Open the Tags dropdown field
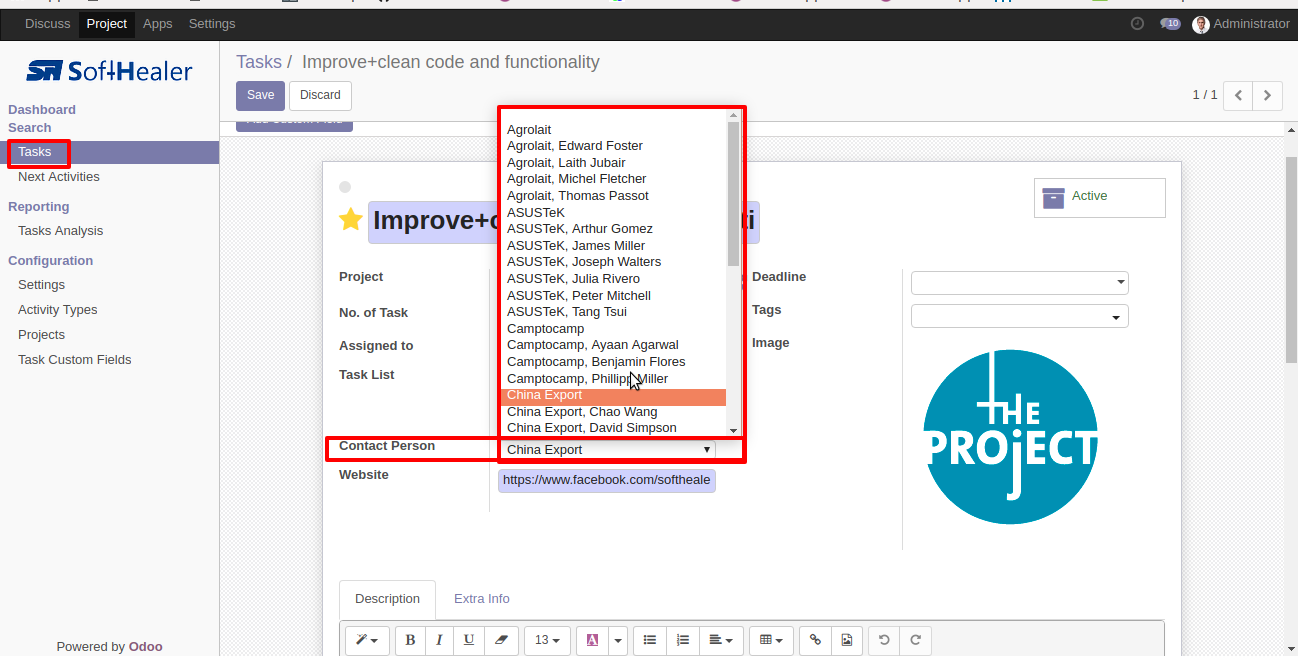The height and width of the screenshot is (656, 1298). 1020,317
